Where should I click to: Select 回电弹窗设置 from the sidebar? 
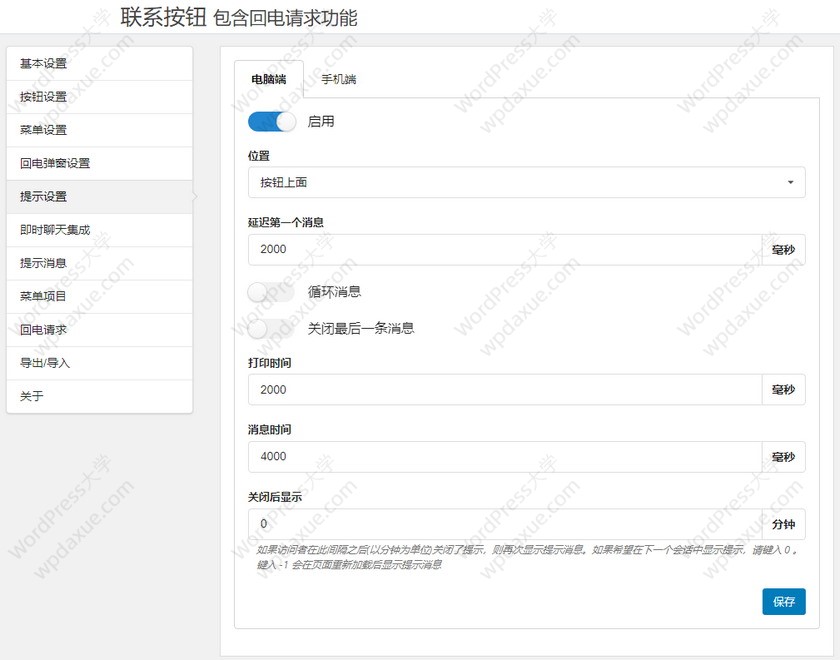pyautogui.click(x=99, y=163)
